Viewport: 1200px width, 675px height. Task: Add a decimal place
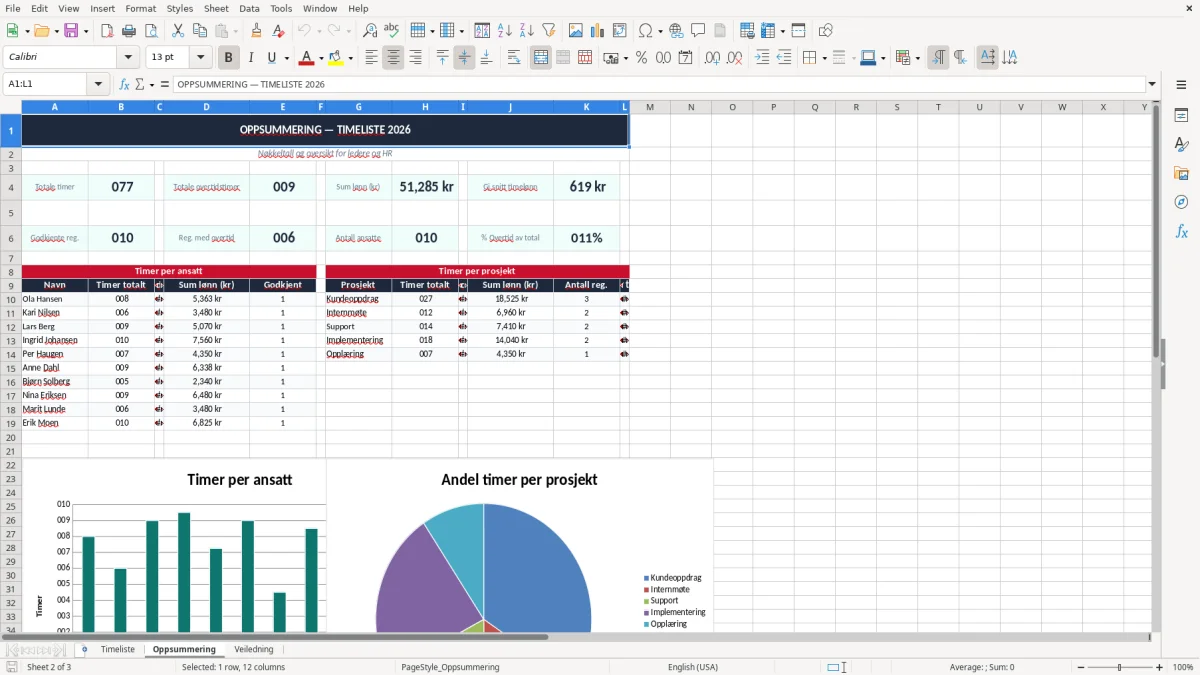tap(713, 58)
